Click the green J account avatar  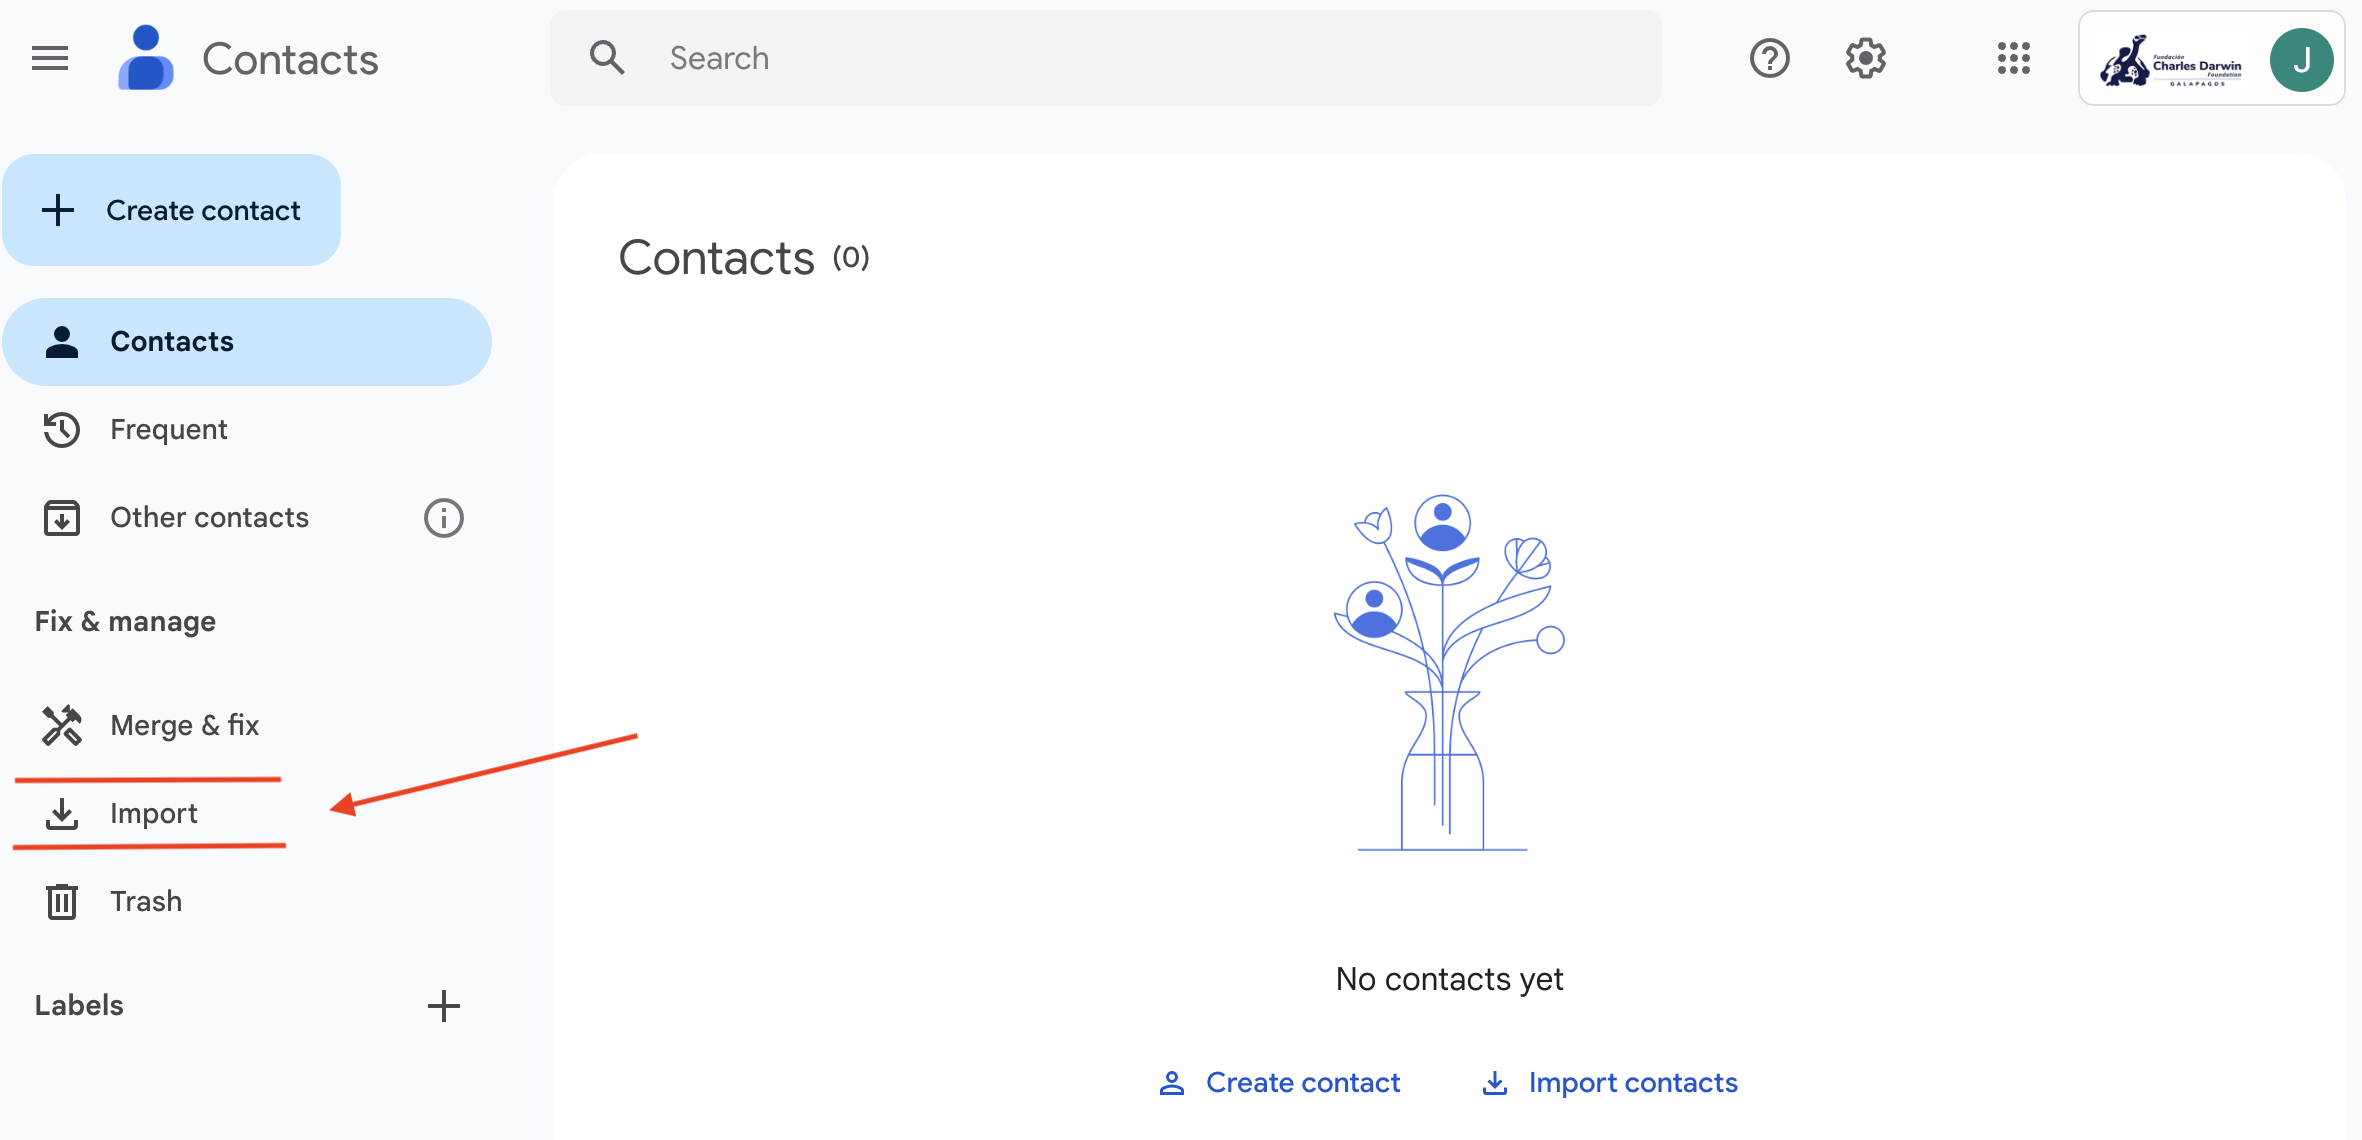[x=2301, y=60]
